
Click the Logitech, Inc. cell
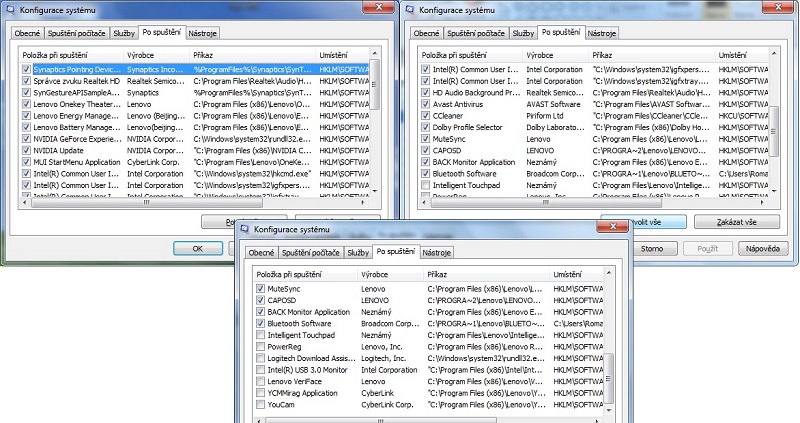pyautogui.click(x=384, y=358)
